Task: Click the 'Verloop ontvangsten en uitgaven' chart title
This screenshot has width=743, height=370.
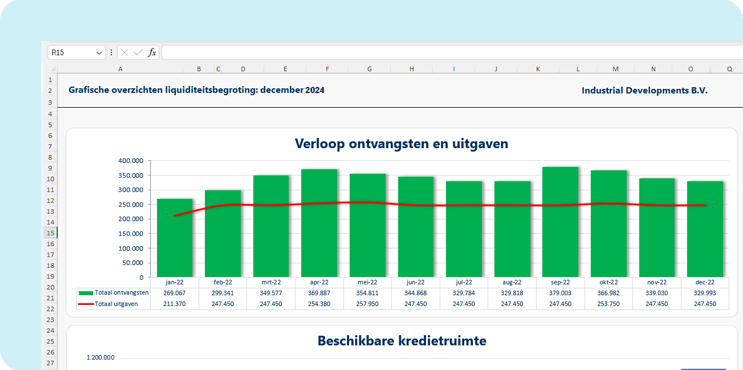Action: (x=401, y=144)
